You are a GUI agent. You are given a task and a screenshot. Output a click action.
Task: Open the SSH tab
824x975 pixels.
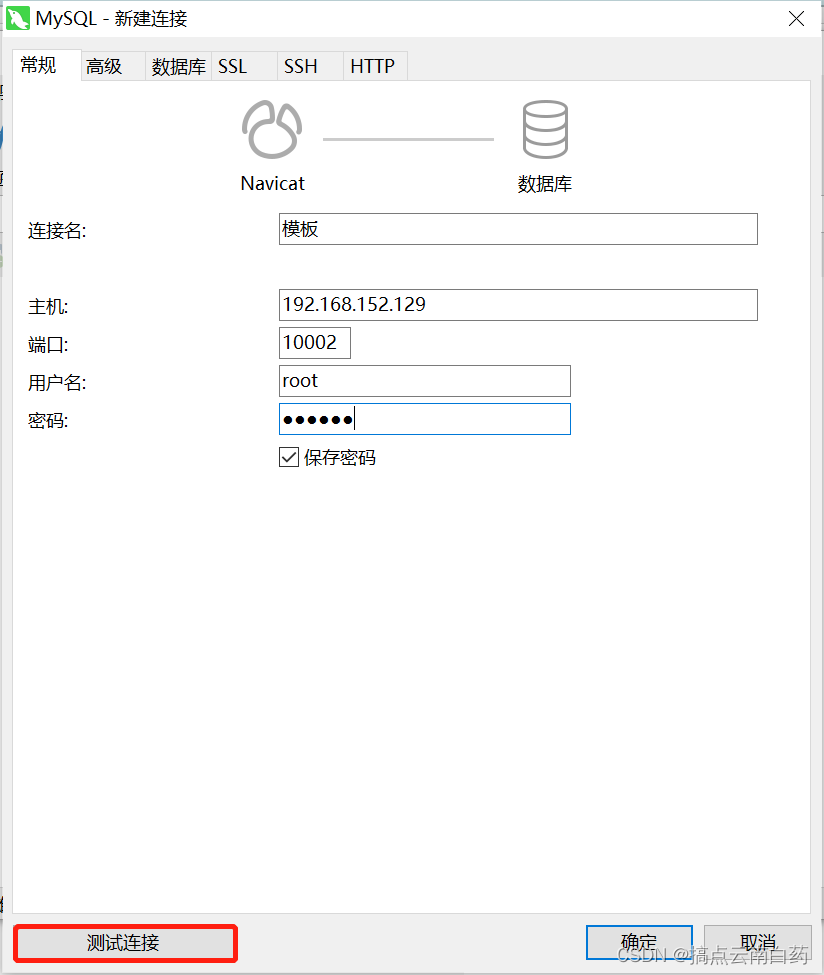click(310, 67)
